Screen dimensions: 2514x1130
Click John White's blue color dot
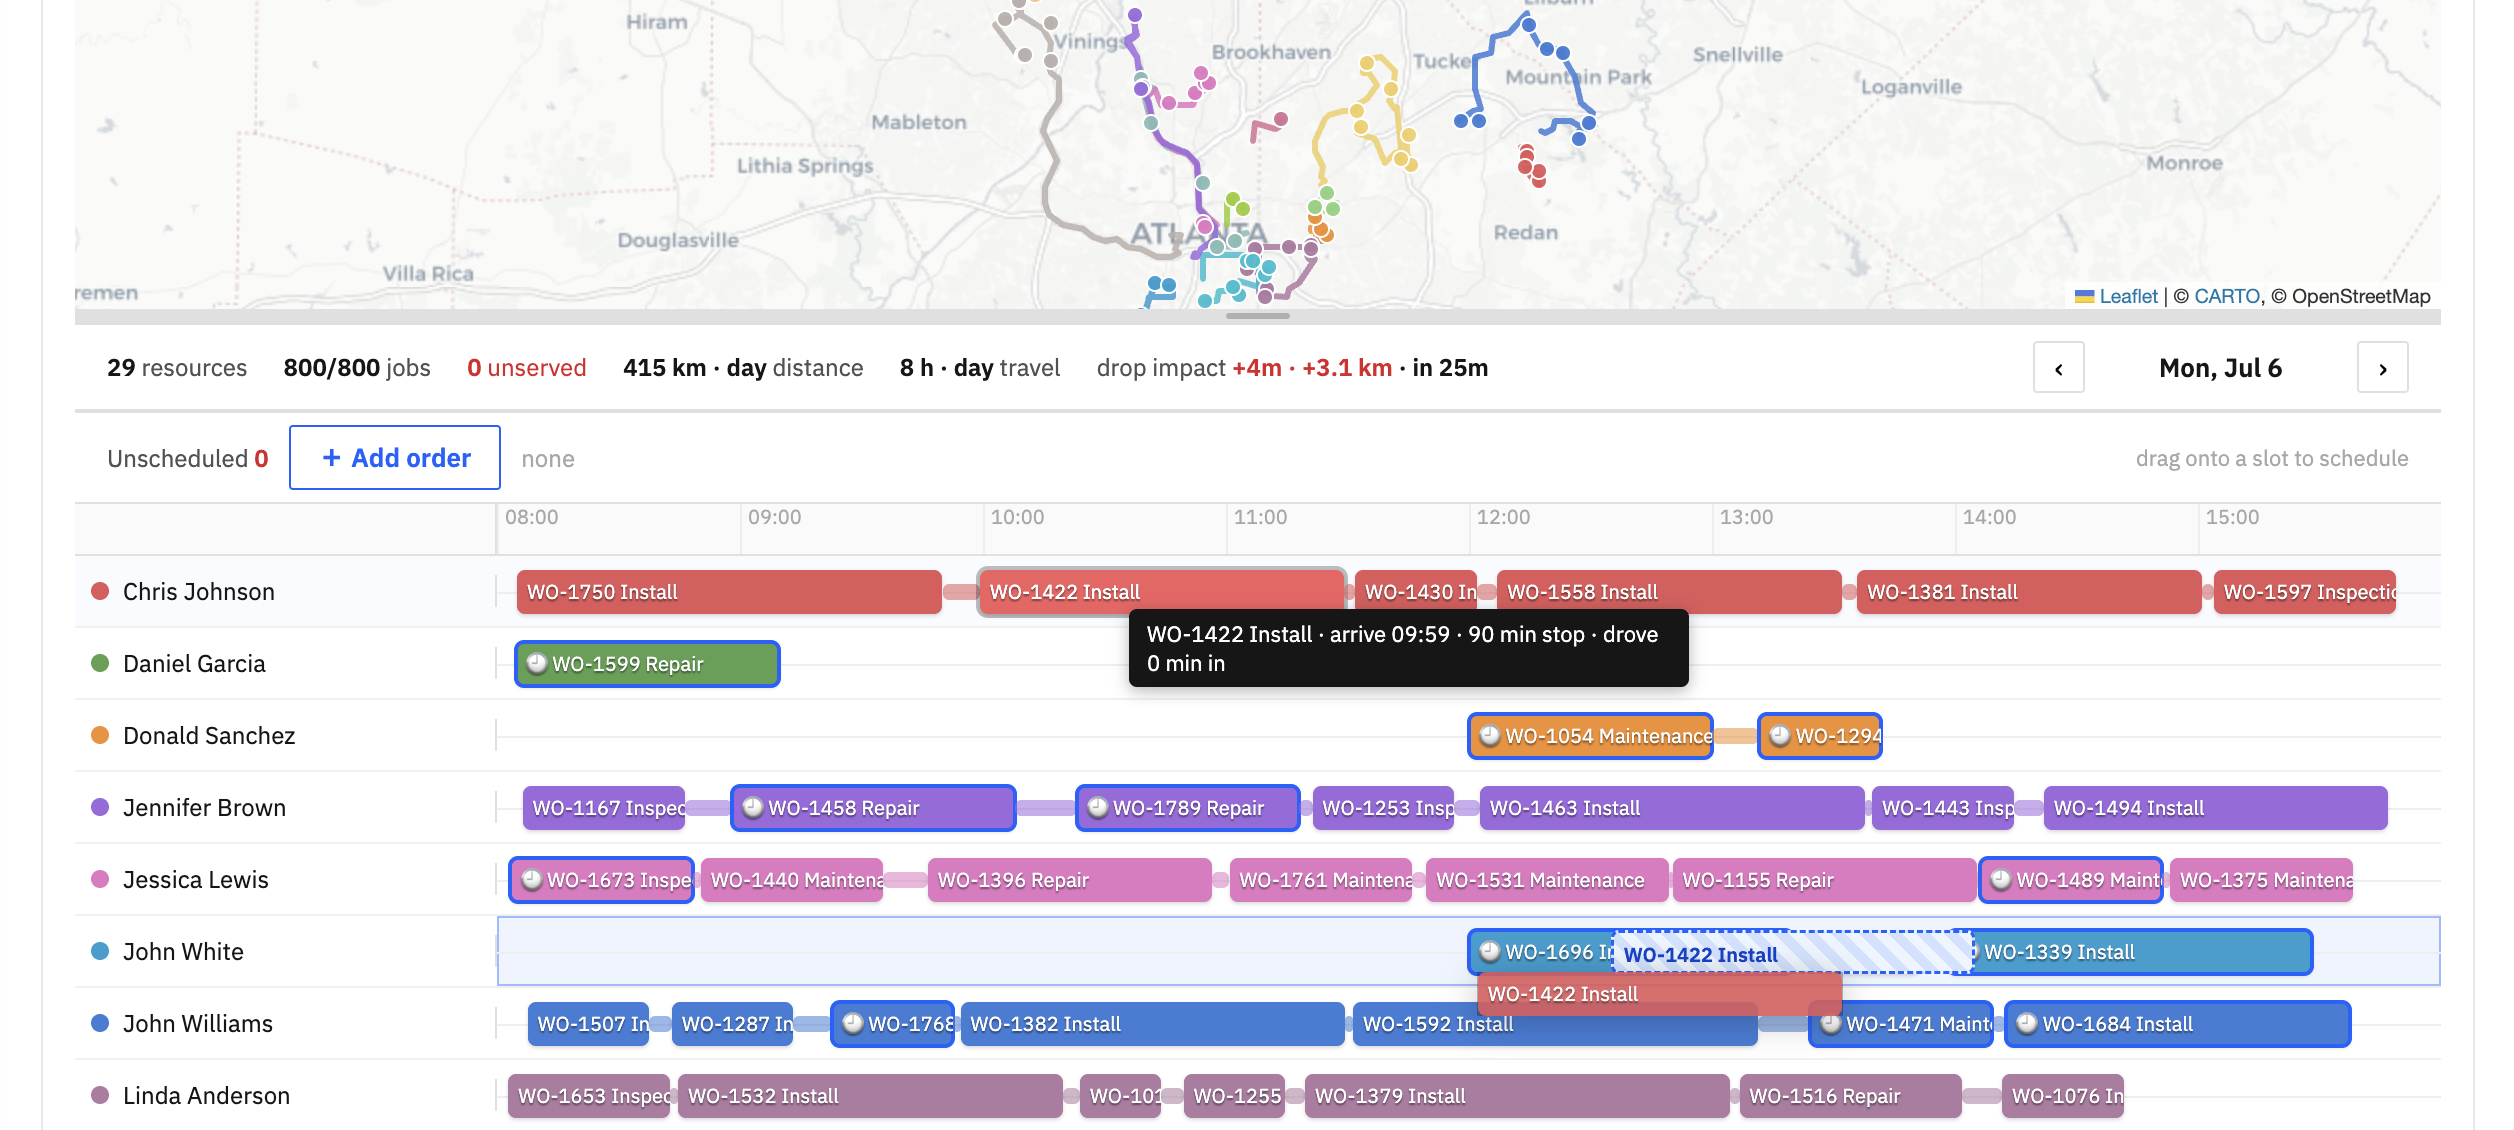pos(100,951)
